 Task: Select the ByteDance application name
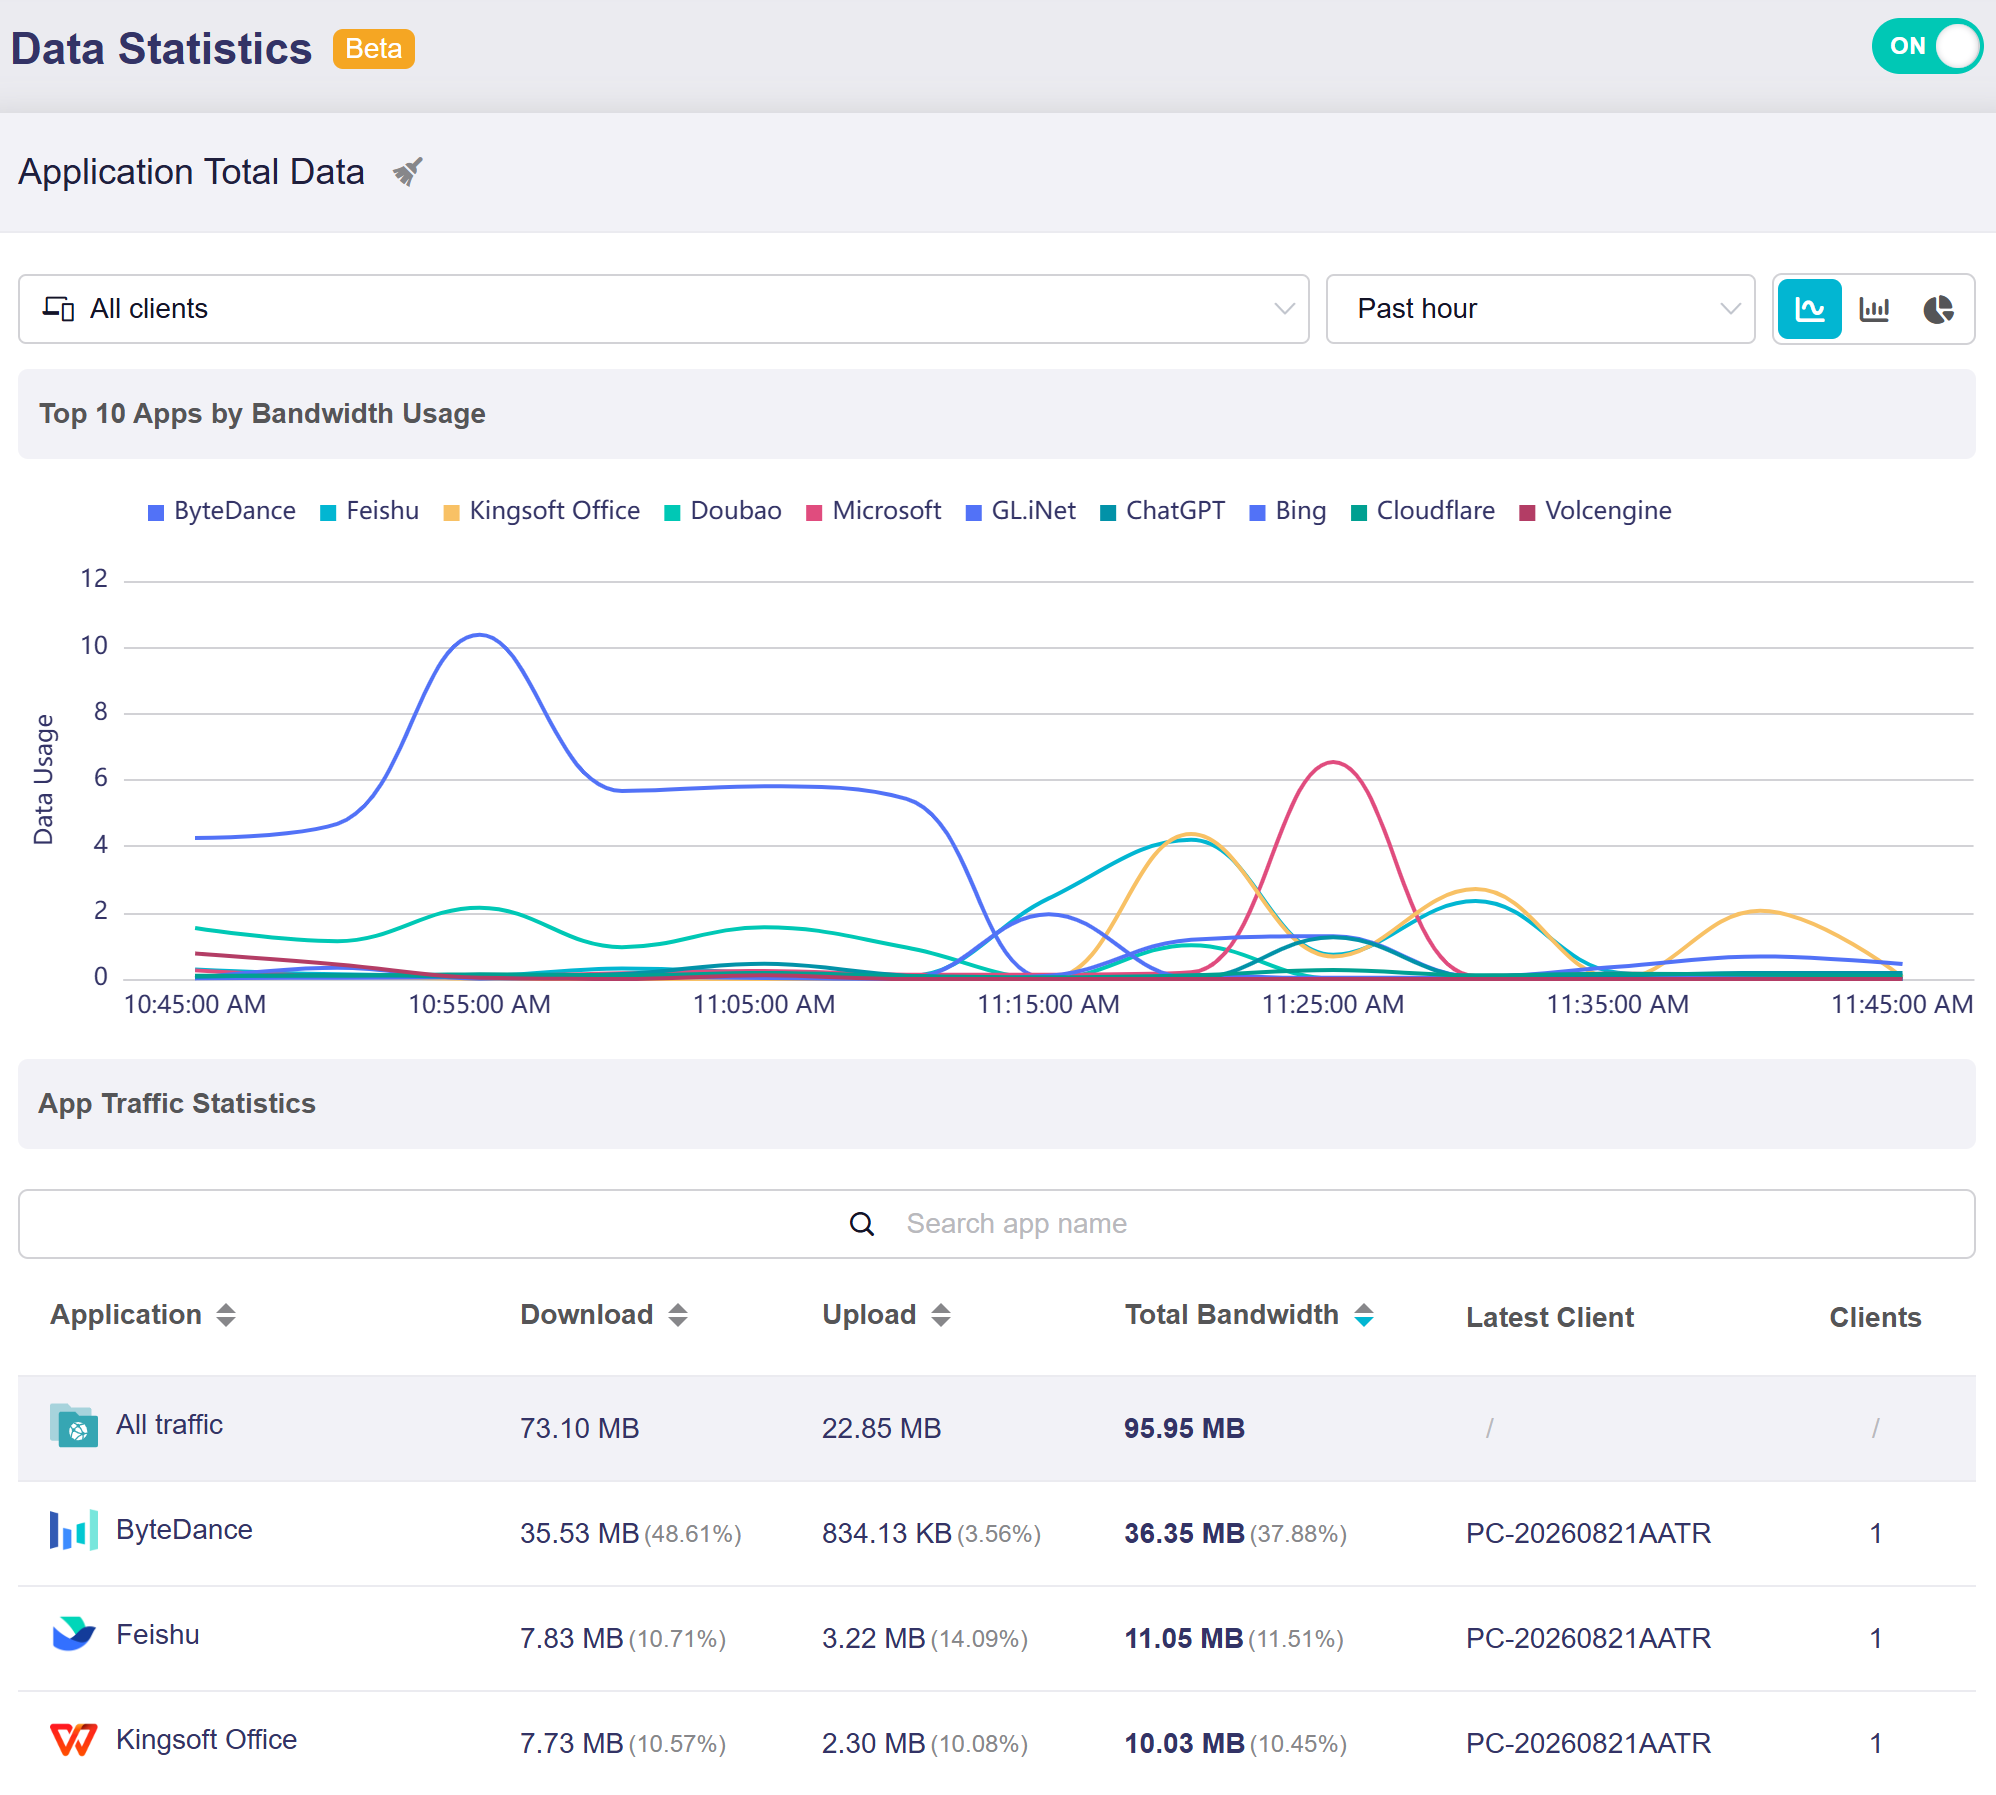click(x=184, y=1530)
